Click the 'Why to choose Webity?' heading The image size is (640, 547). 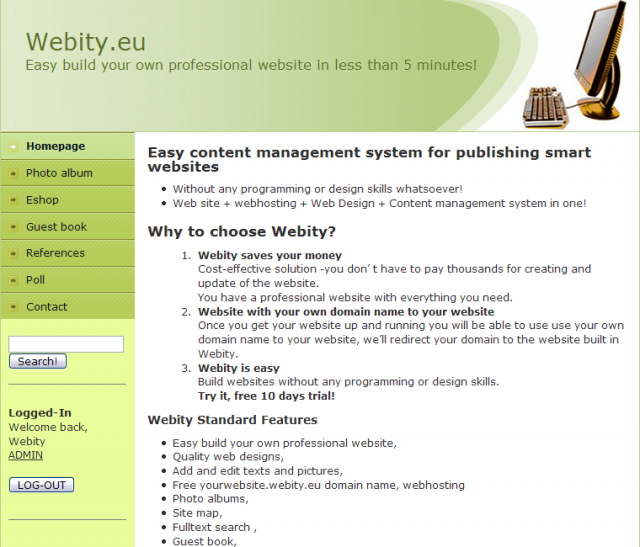click(x=242, y=231)
